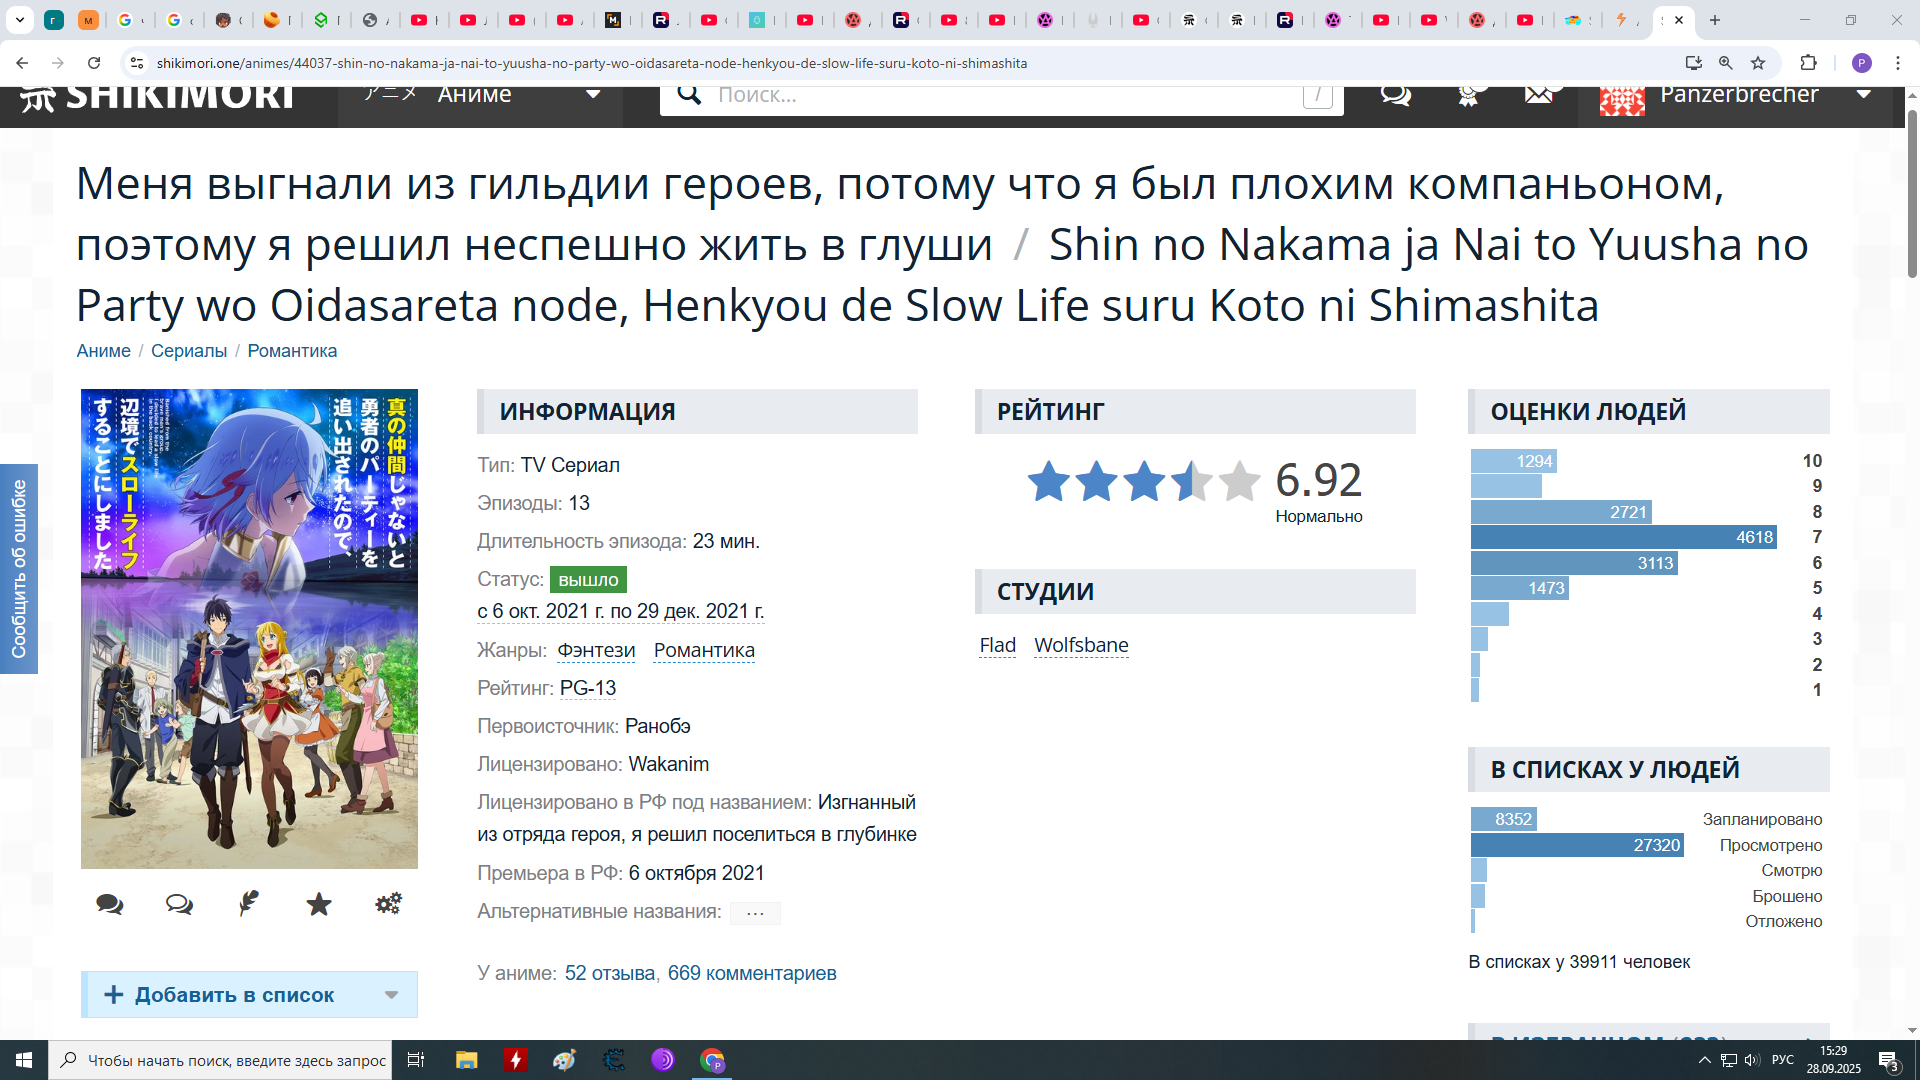The height and width of the screenshot is (1080, 1920).
Task: Click the star favorite icon under poster
Action: (x=319, y=905)
